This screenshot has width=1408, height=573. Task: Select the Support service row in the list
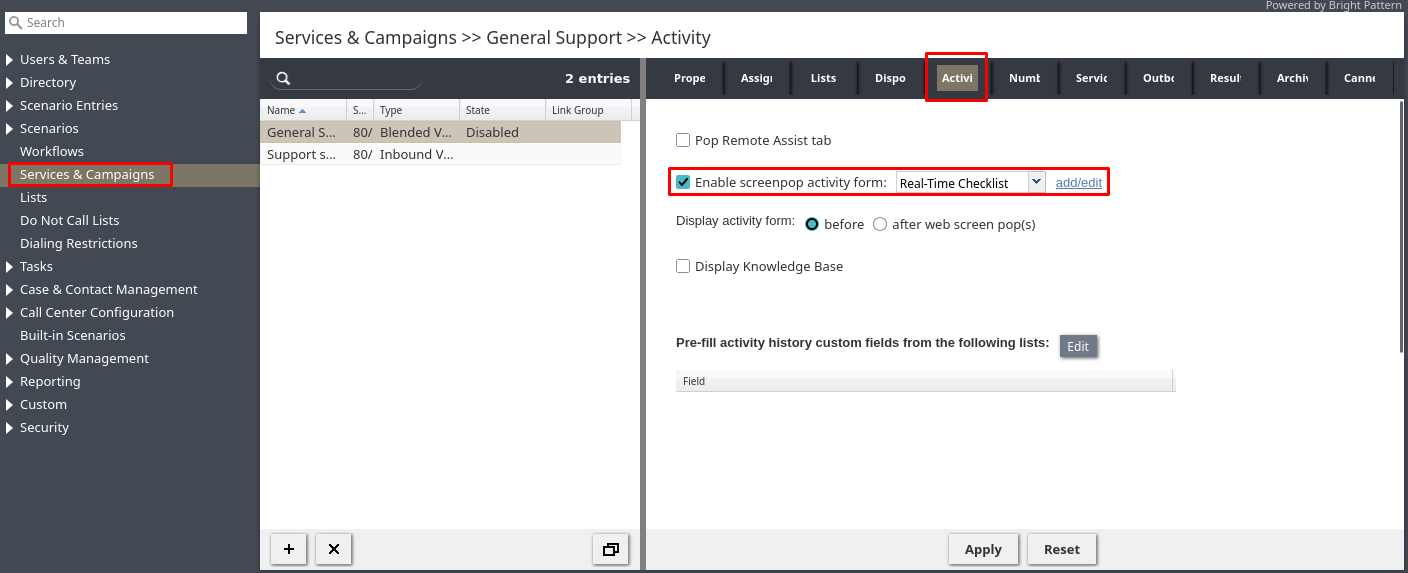coord(302,155)
